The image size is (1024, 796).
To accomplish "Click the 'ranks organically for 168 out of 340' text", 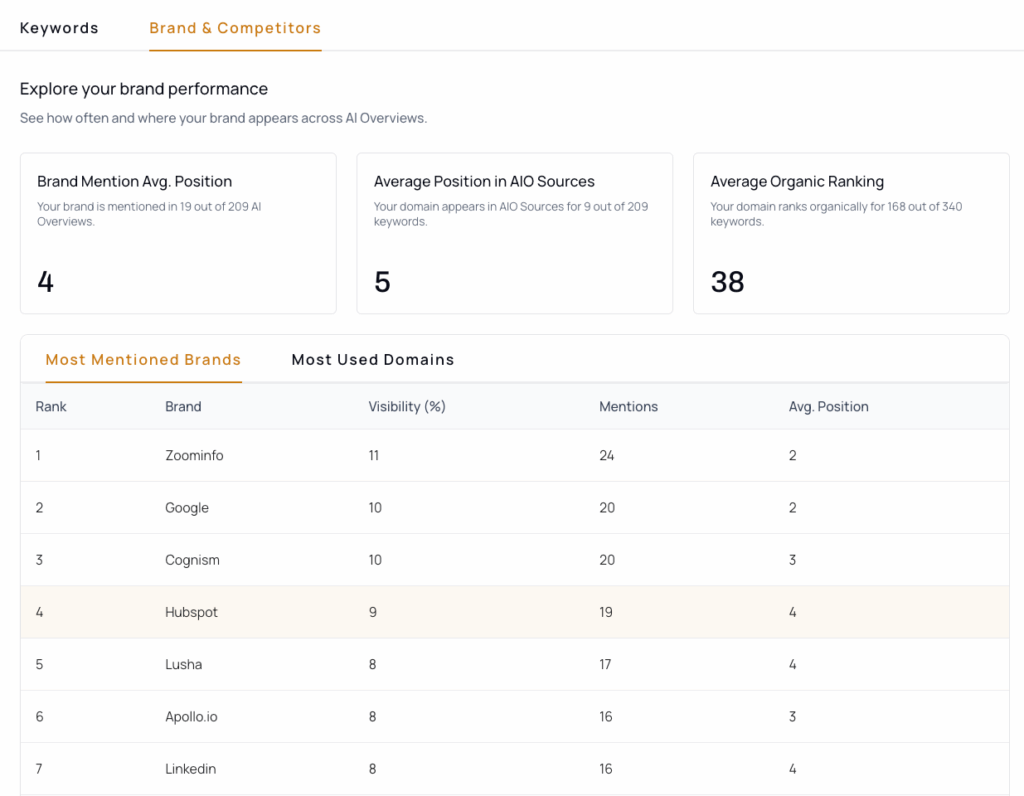I will (x=836, y=214).
